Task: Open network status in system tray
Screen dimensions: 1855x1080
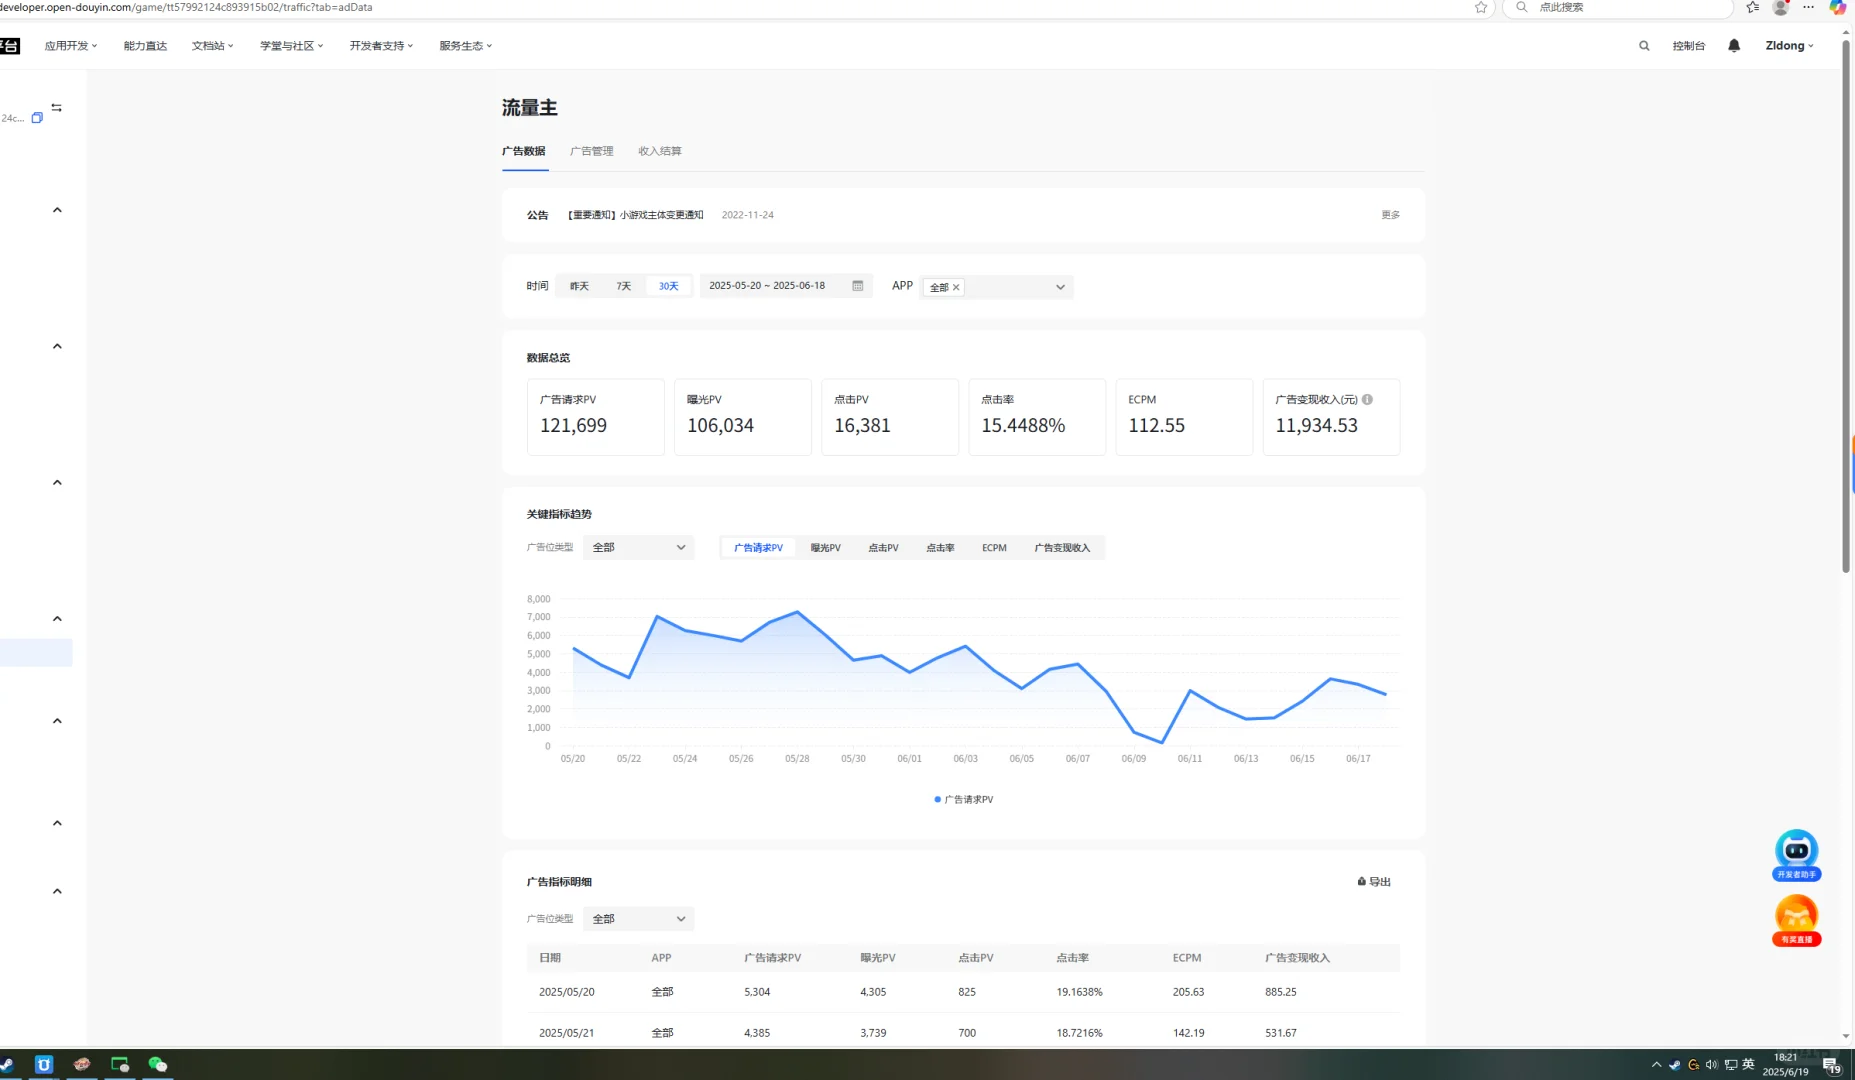Action: (1731, 1065)
